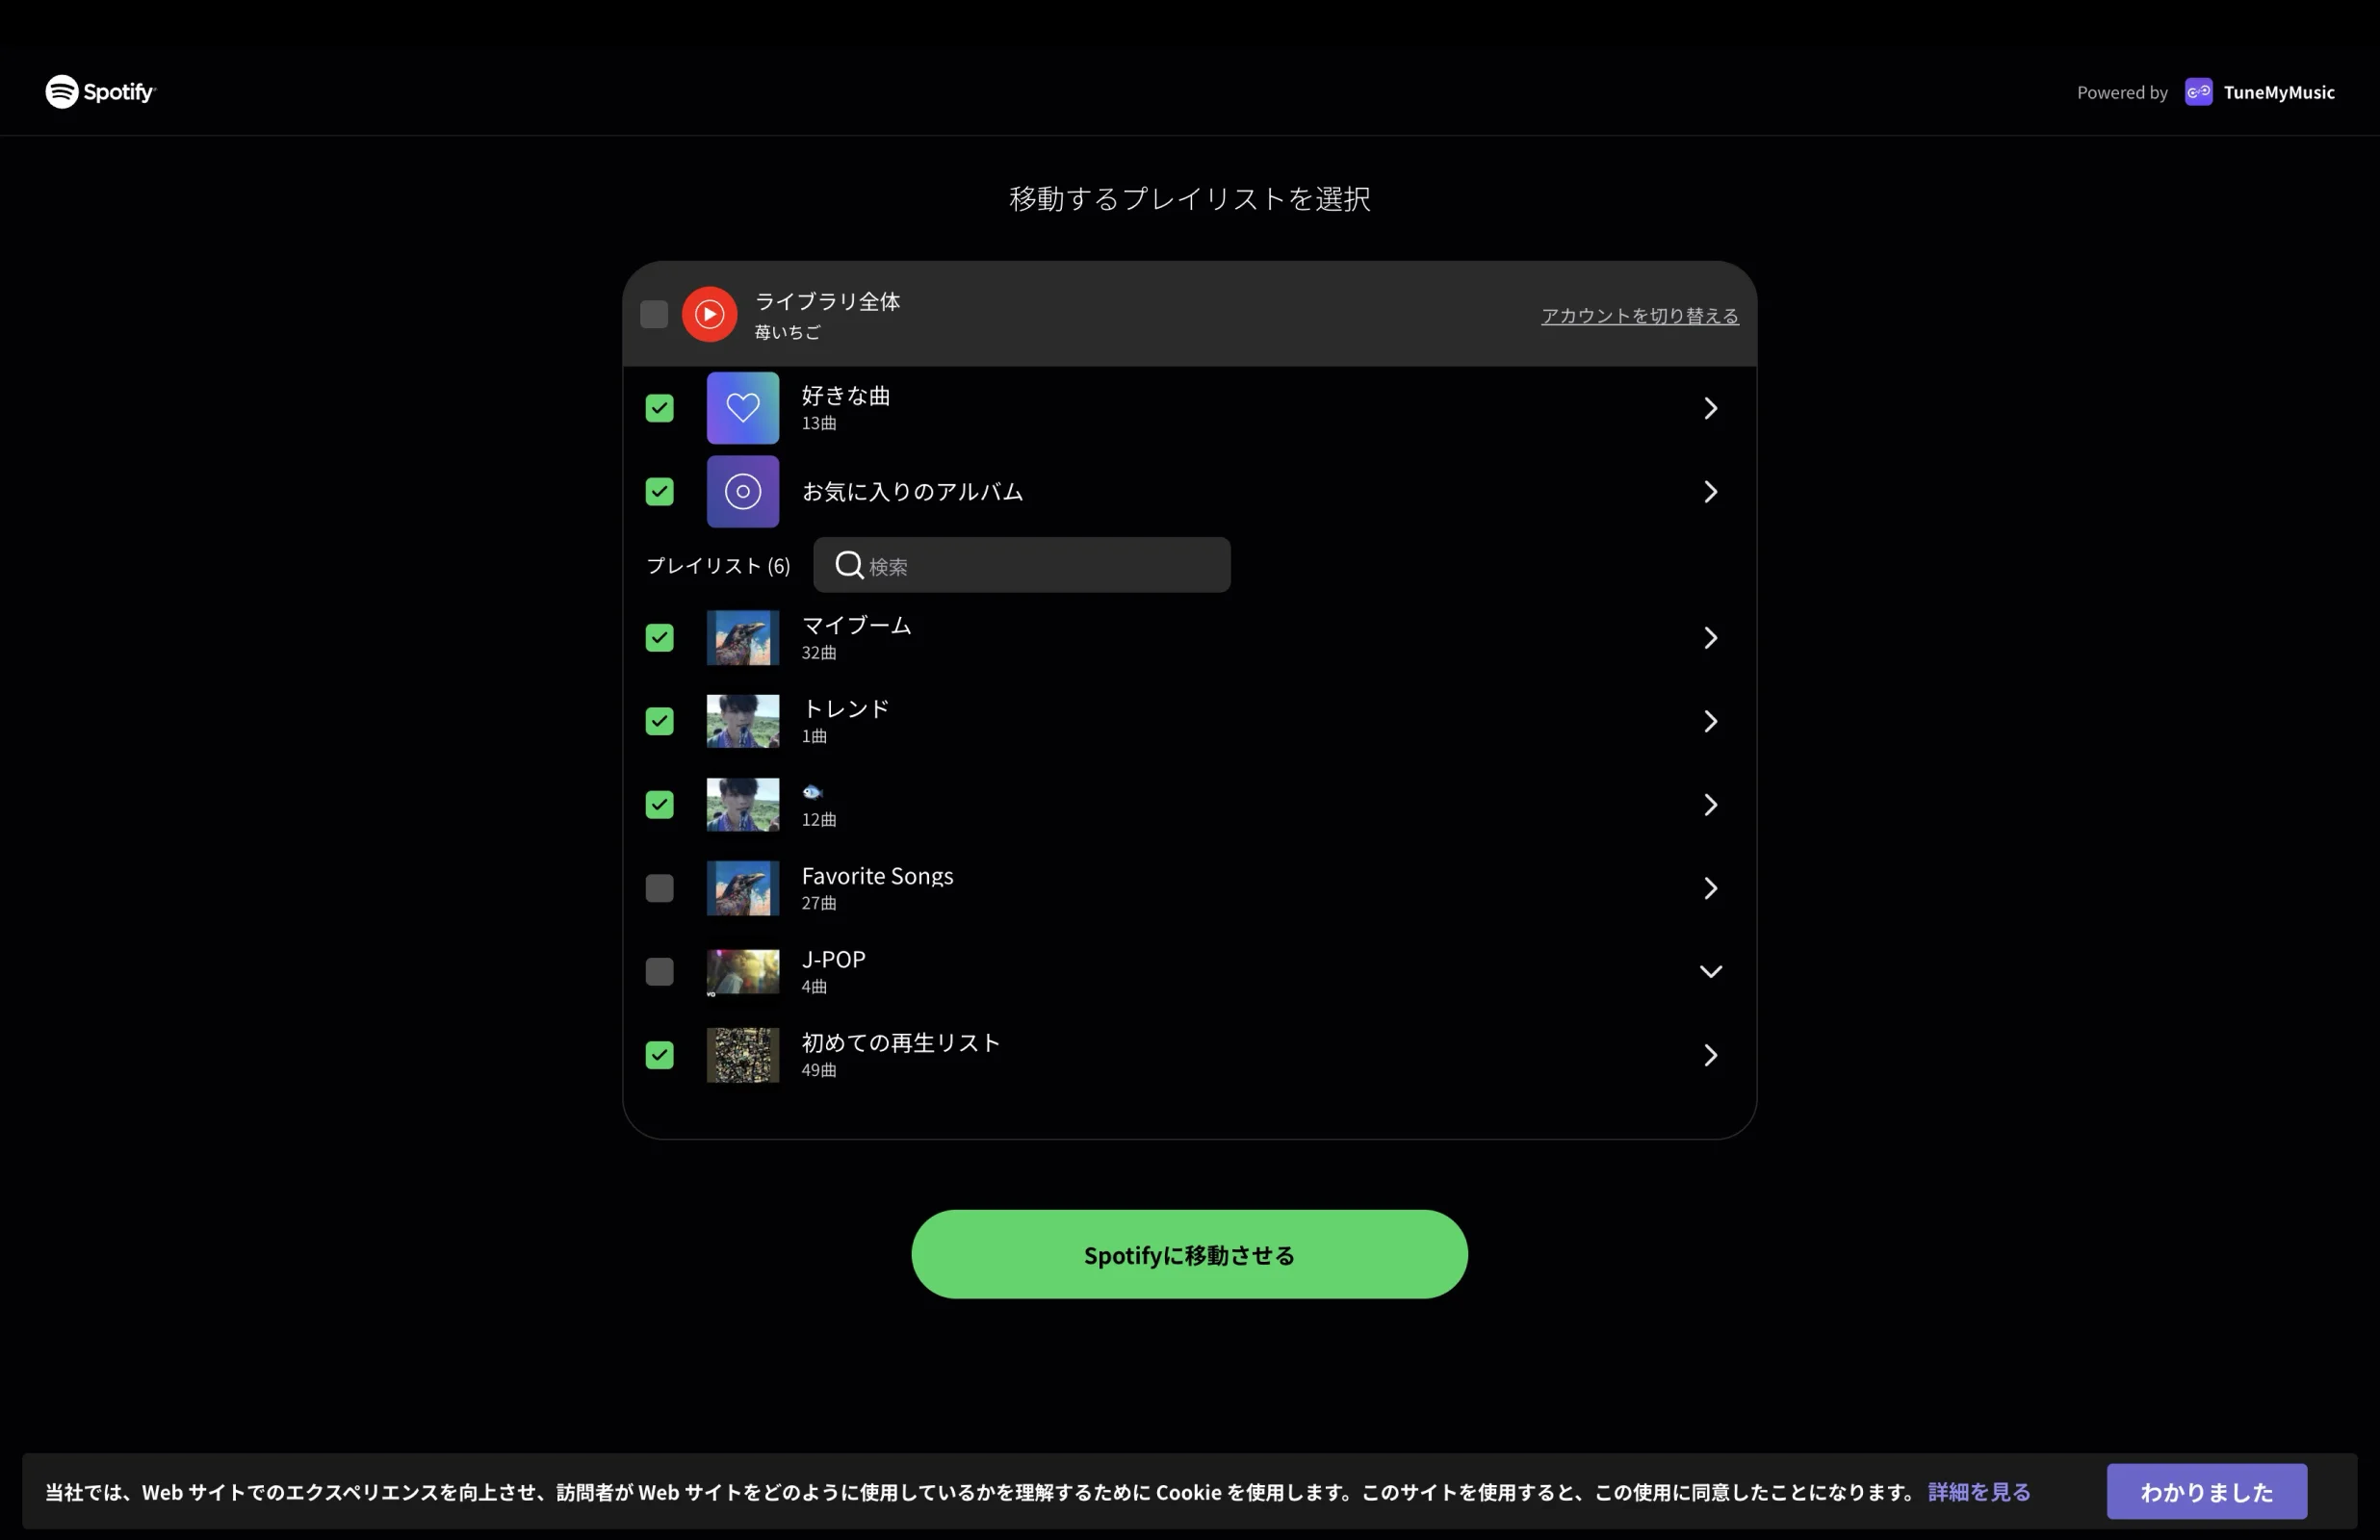This screenshot has width=2380, height=1540.
Task: Click the 初めての再生リスト thumbnail
Action: tap(742, 1055)
